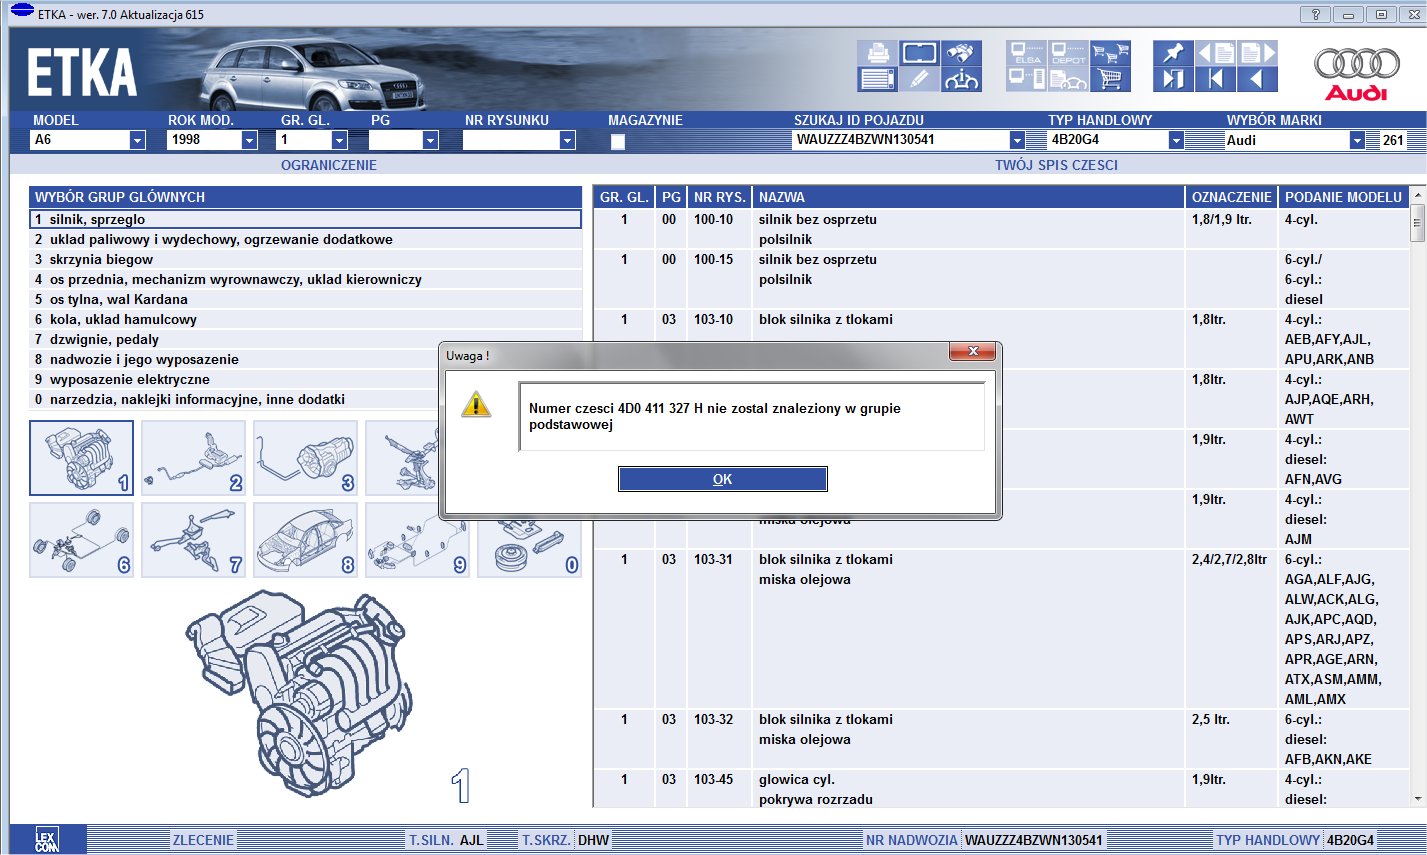Select the pencil edit icon
Screen dimensions: 1427x855
[x=919, y=79]
